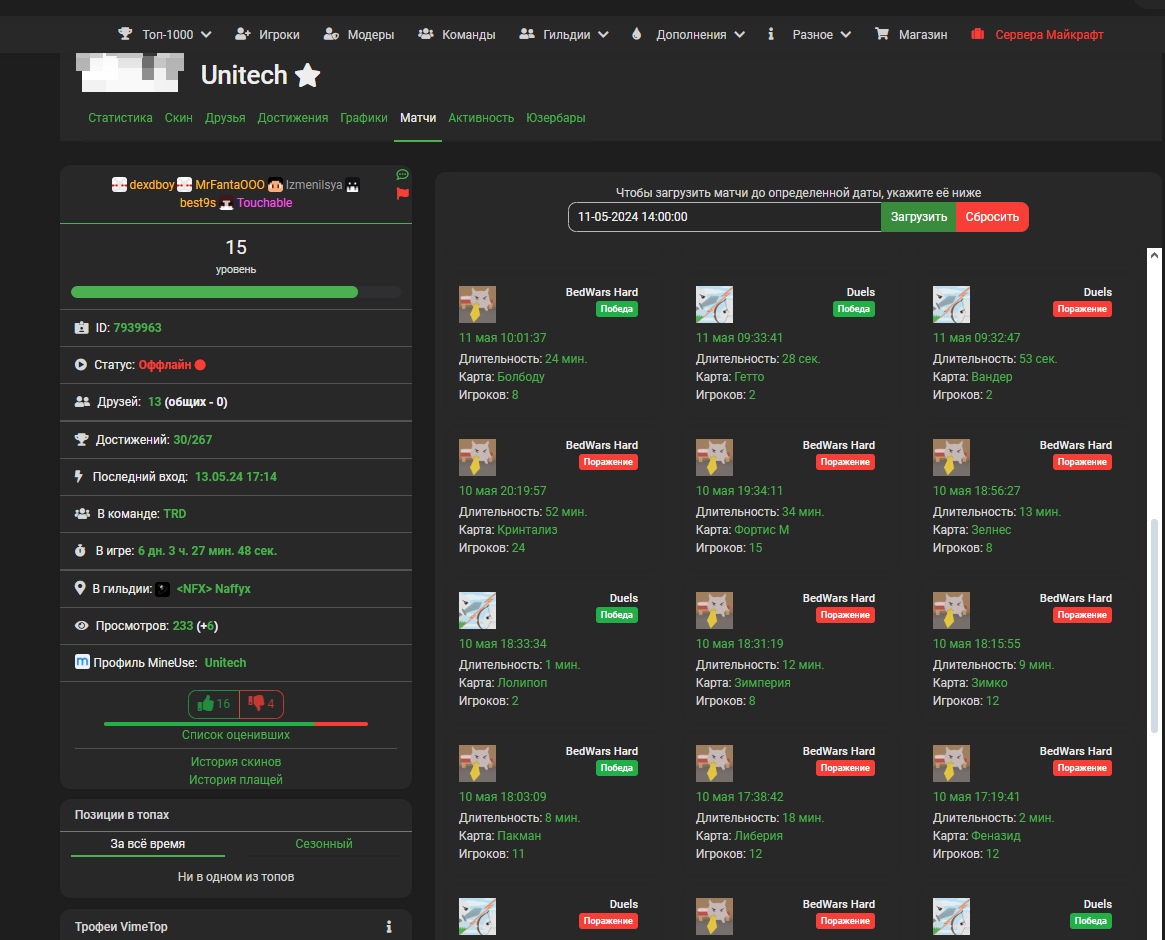
Task: Switch to the Статистика tab
Action: (120, 118)
